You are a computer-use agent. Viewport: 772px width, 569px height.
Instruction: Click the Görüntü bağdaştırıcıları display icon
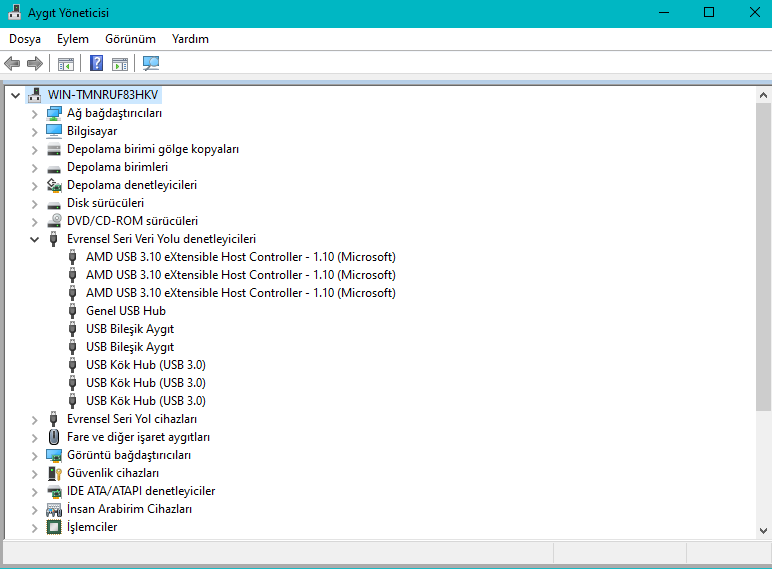coord(54,455)
